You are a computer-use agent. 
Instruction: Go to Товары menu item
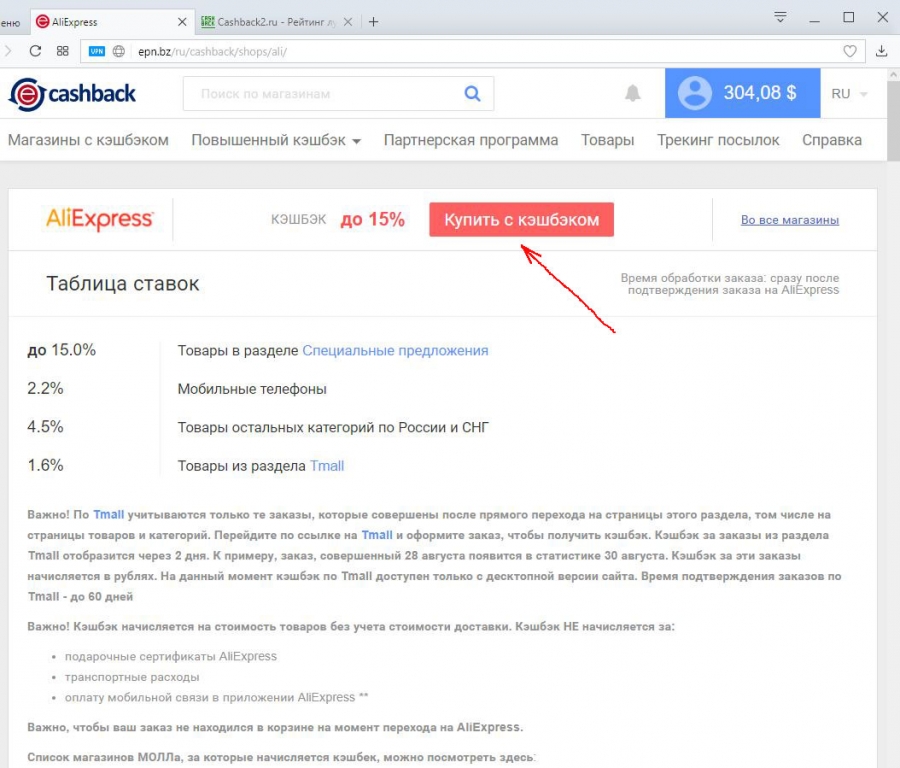point(607,140)
